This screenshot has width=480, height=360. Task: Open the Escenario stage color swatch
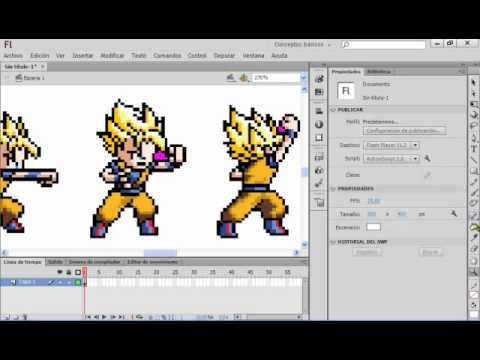pyautogui.click(x=373, y=227)
